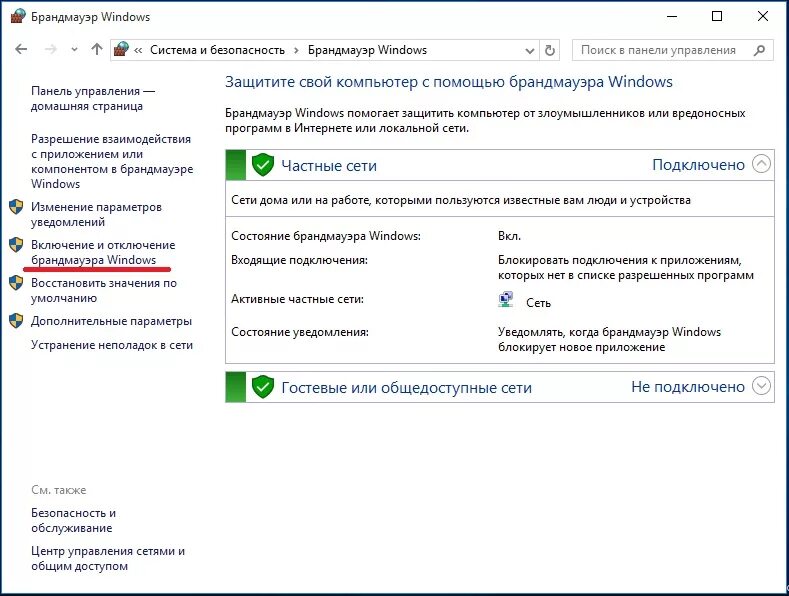Expand the address bar history dropdown
The image size is (789, 596).
(x=529, y=50)
